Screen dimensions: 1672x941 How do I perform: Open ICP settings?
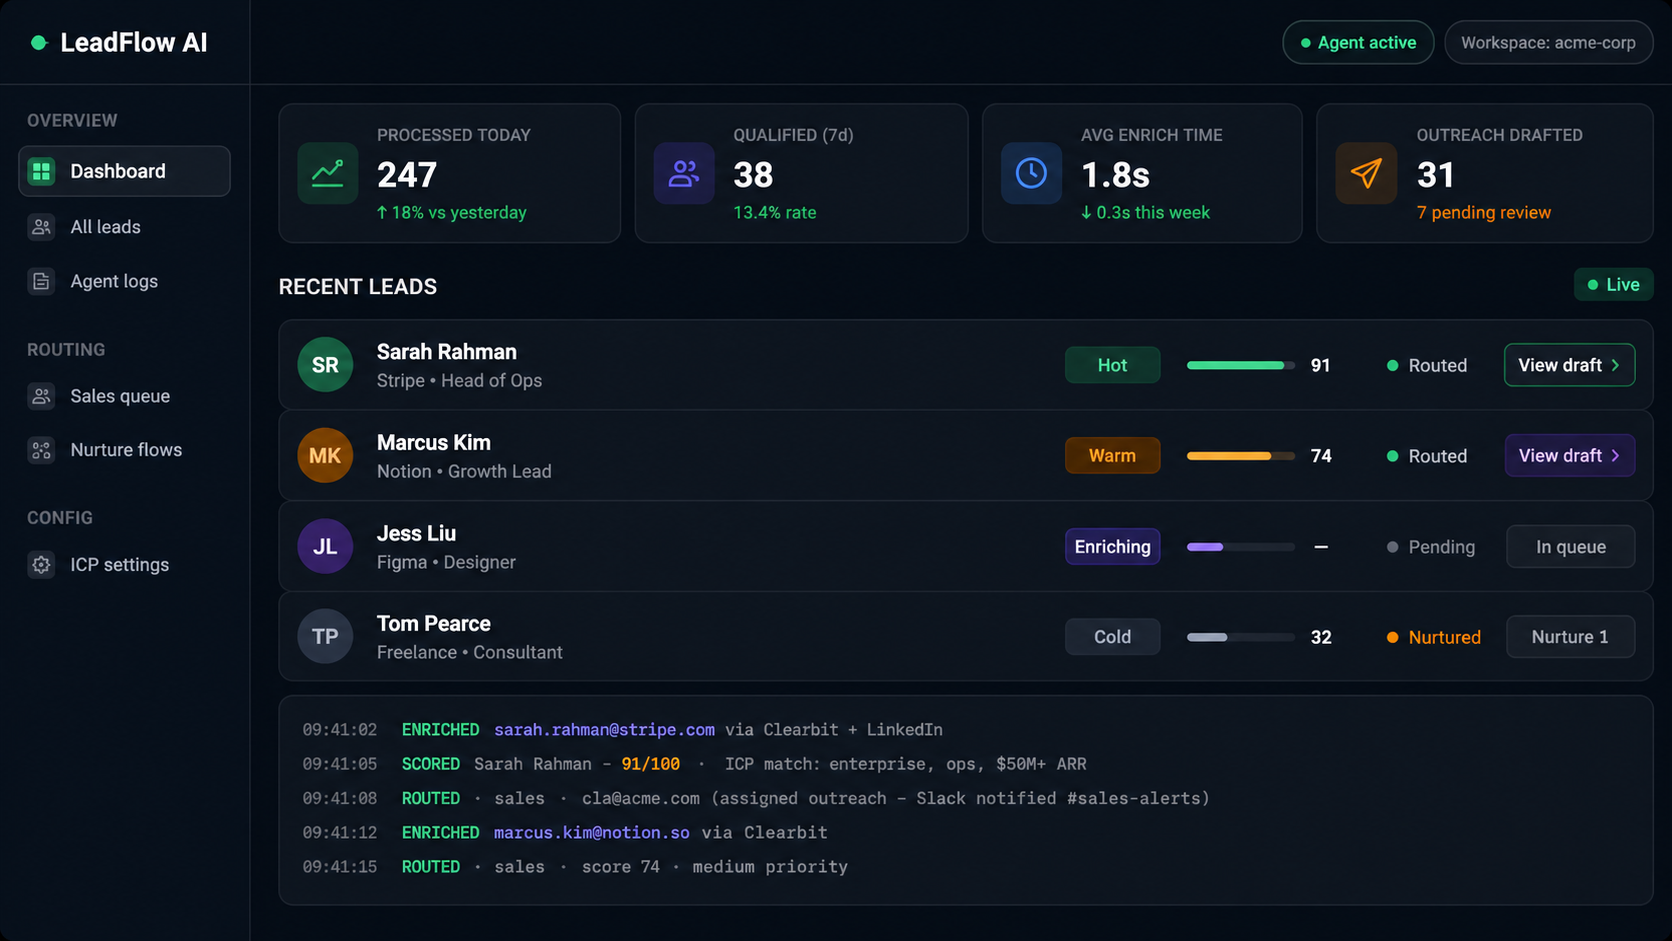[x=124, y=564]
